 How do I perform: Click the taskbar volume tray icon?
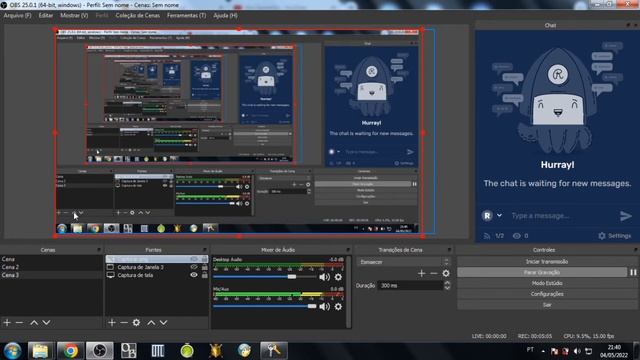point(577,351)
